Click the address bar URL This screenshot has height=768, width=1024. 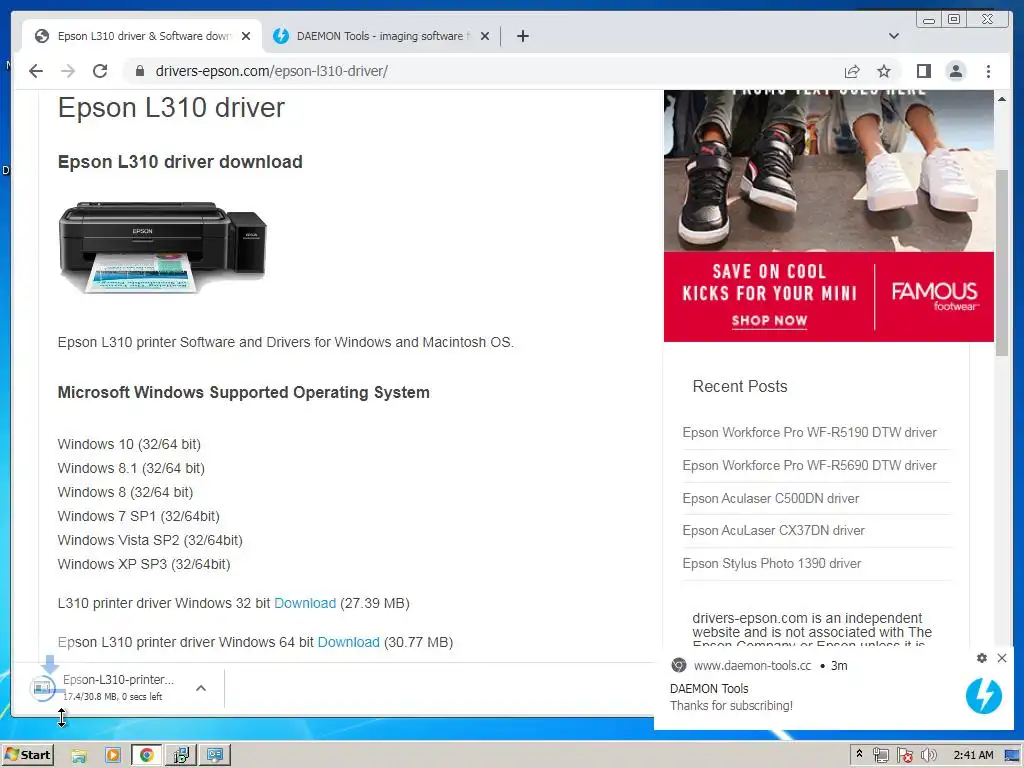272,71
